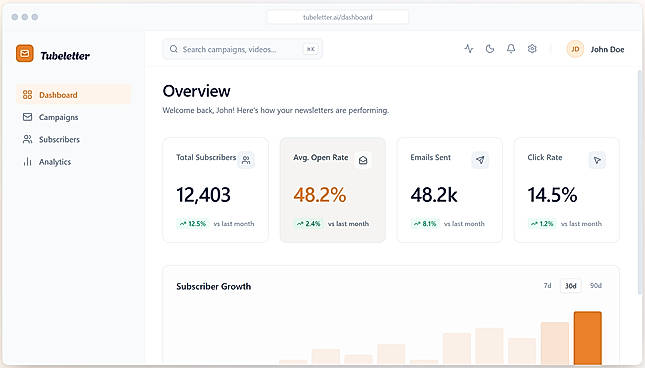Click the Total Subscribers people icon
Image resolution: width=645 pixels, height=368 pixels.
pyautogui.click(x=246, y=160)
